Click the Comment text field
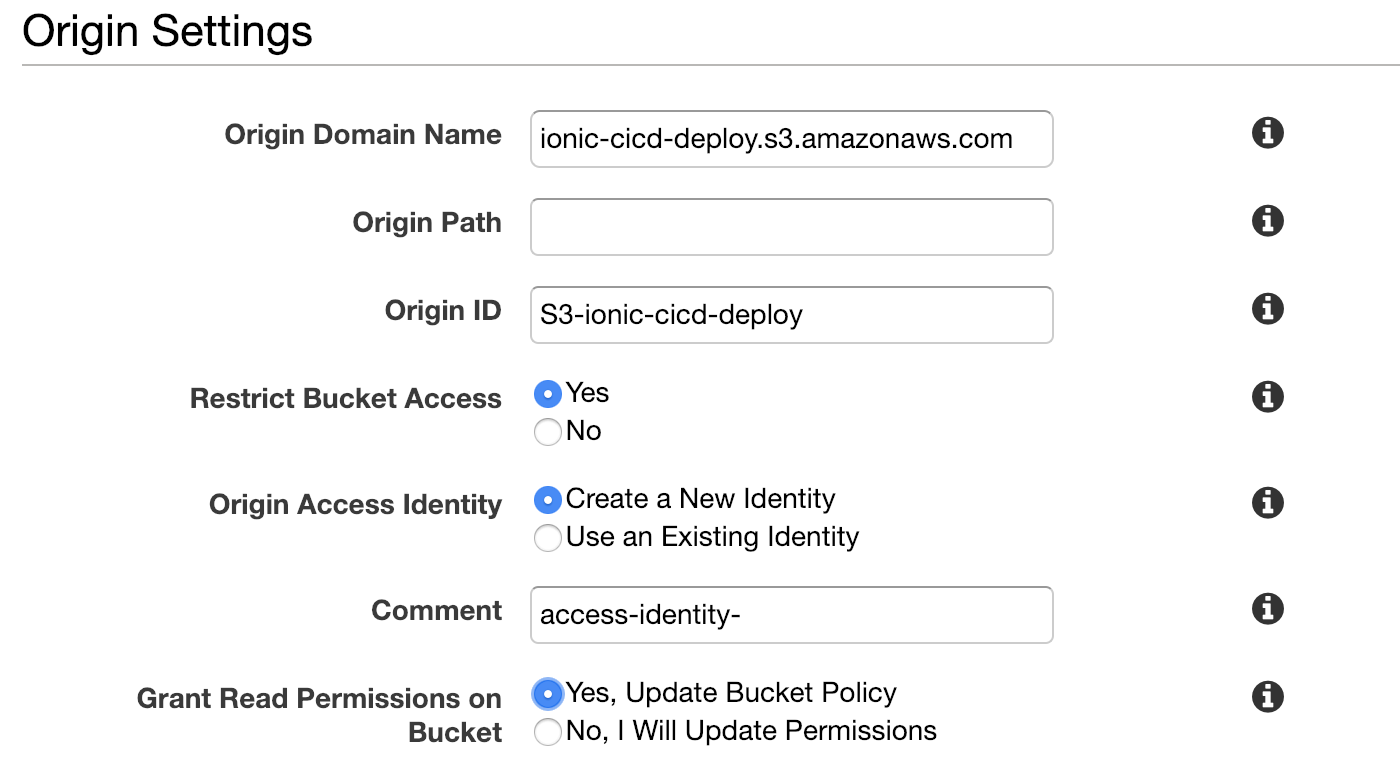The image size is (1400, 776). click(791, 615)
